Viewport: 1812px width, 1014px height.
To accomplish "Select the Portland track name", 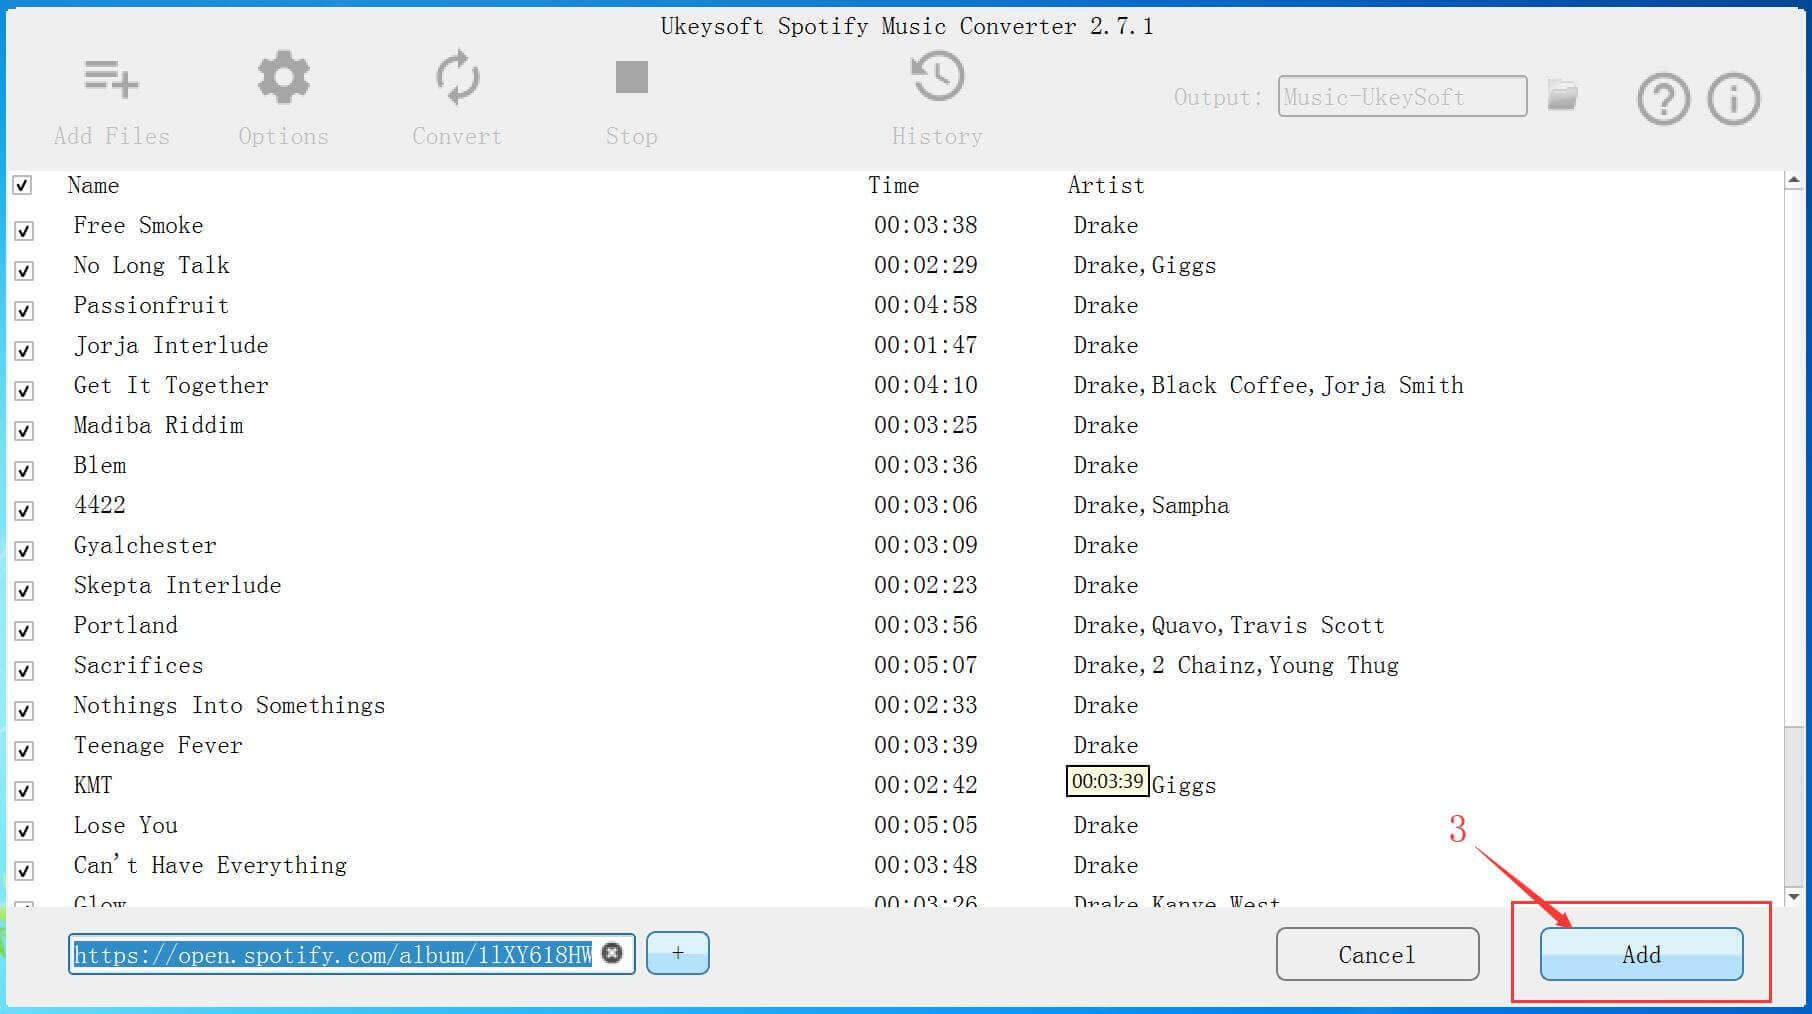I will click(x=125, y=625).
